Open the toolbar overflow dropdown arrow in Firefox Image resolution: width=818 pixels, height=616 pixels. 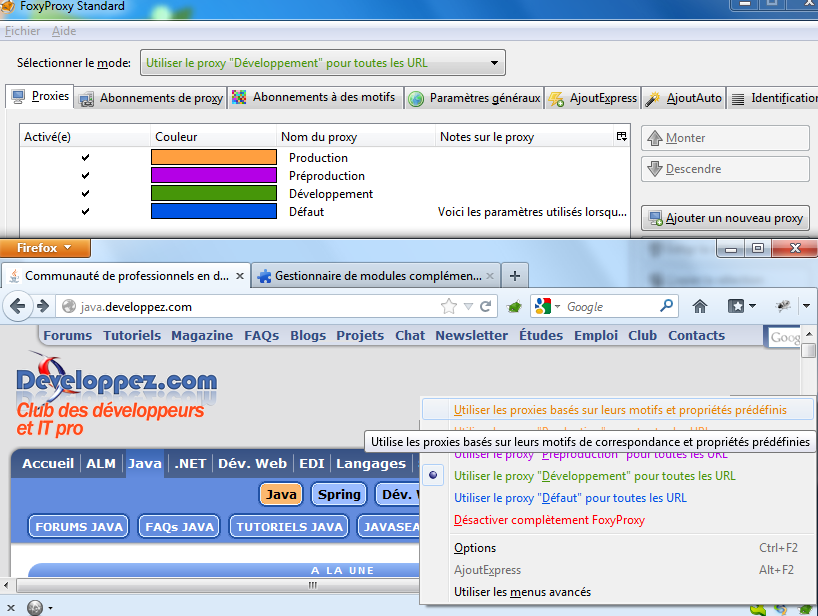pyautogui.click(x=807, y=306)
